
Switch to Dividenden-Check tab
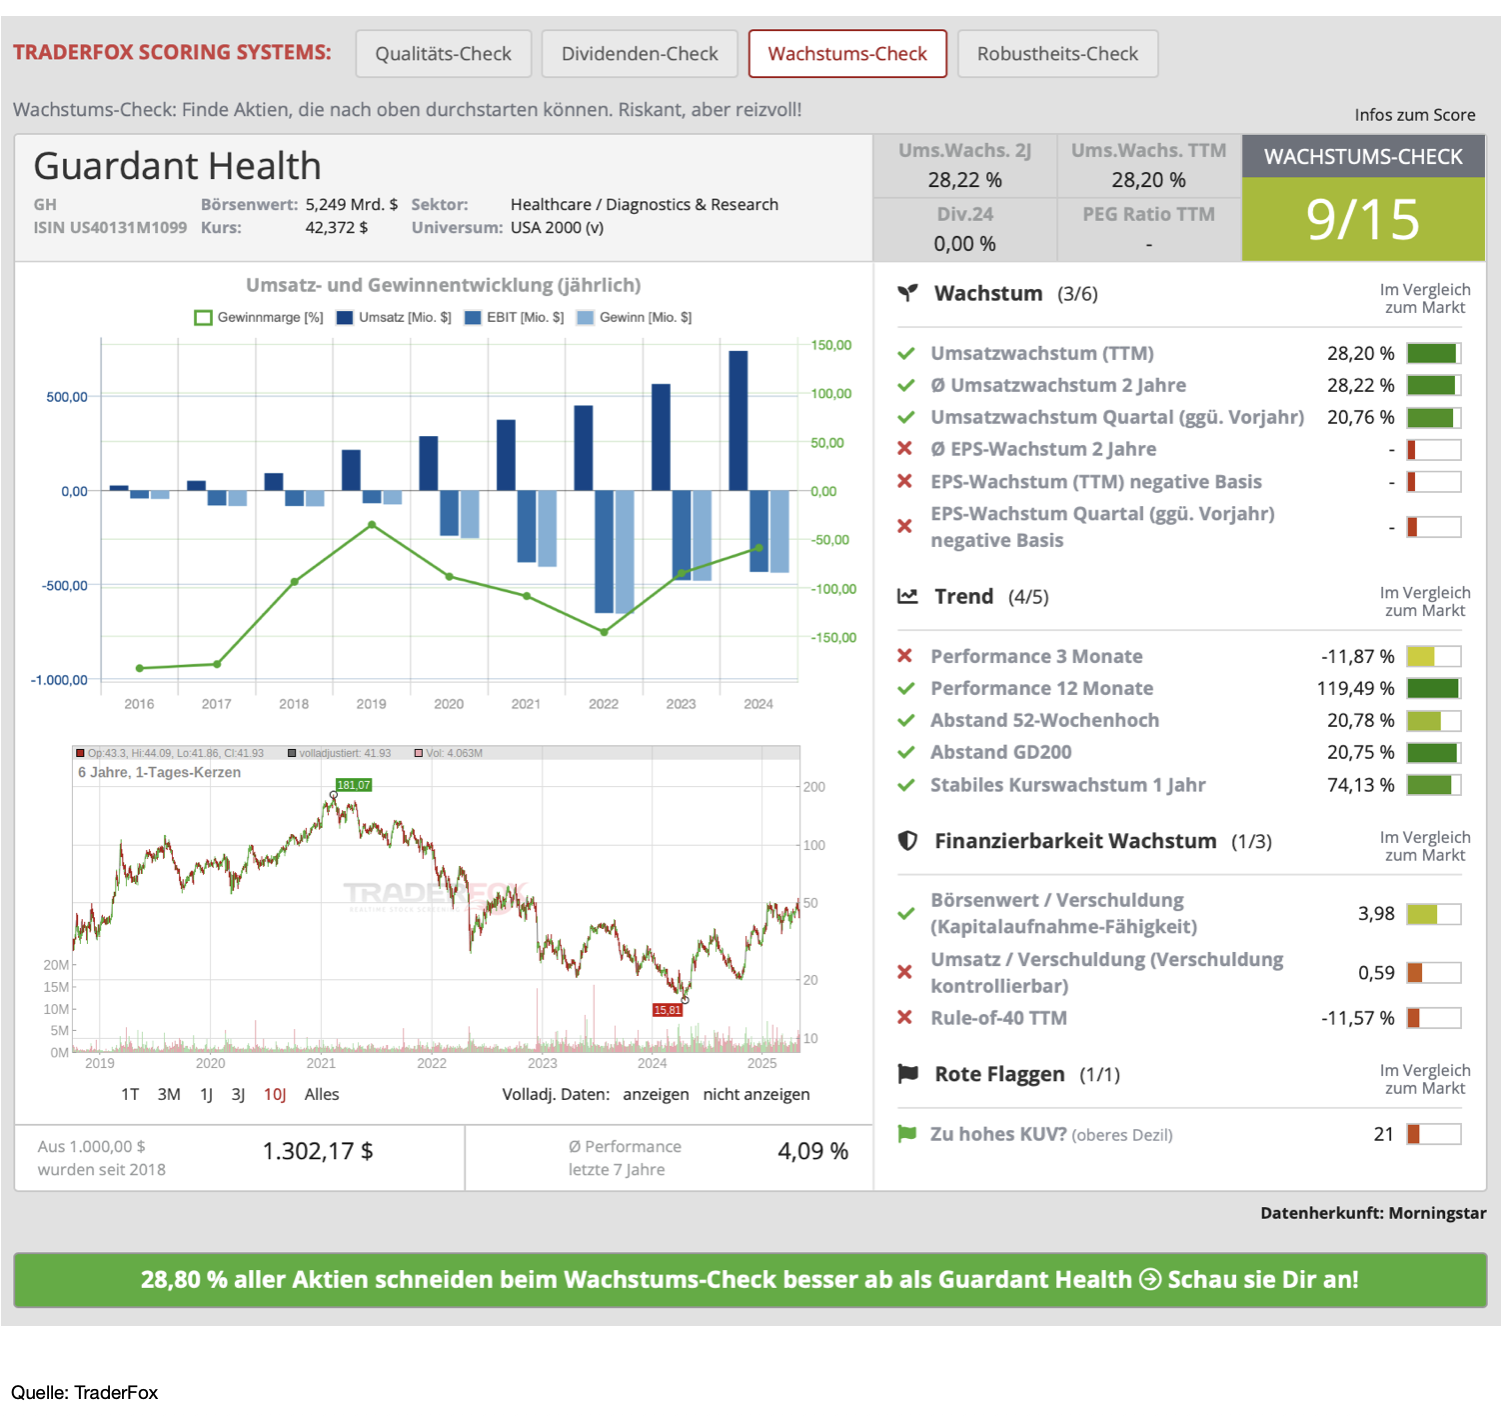point(639,54)
